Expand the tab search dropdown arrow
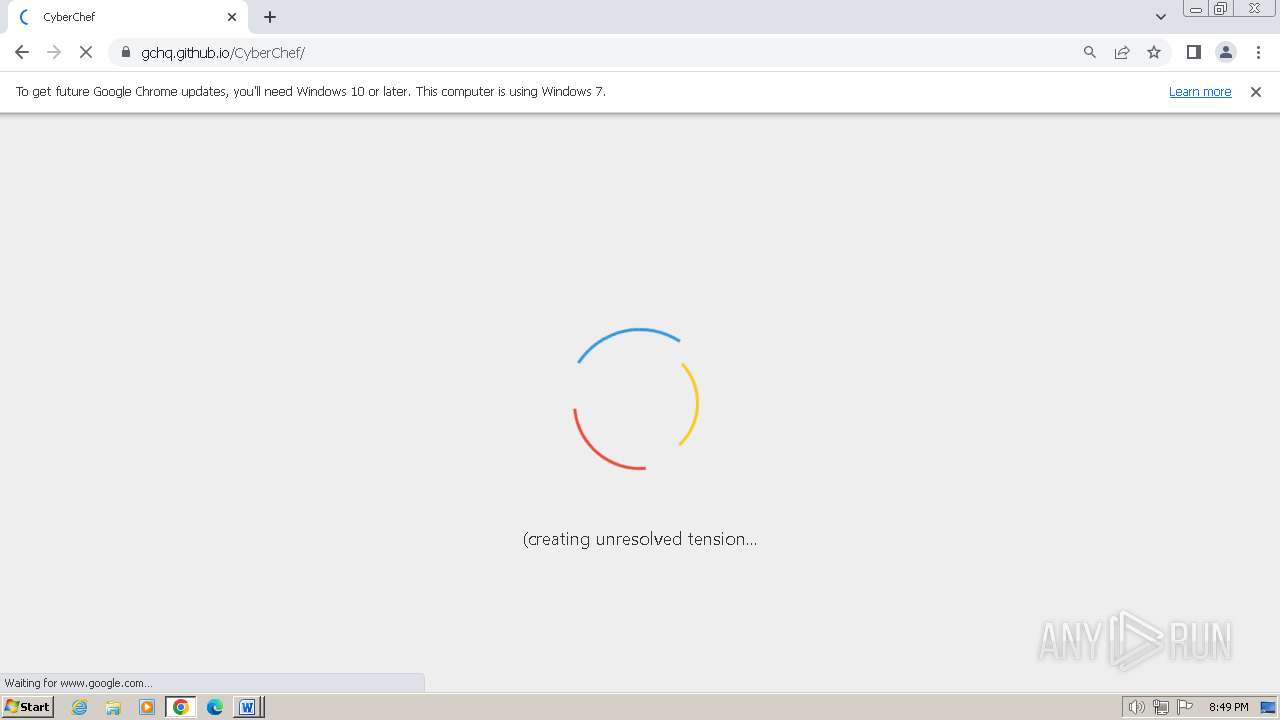This screenshot has width=1280, height=720. [1161, 17]
